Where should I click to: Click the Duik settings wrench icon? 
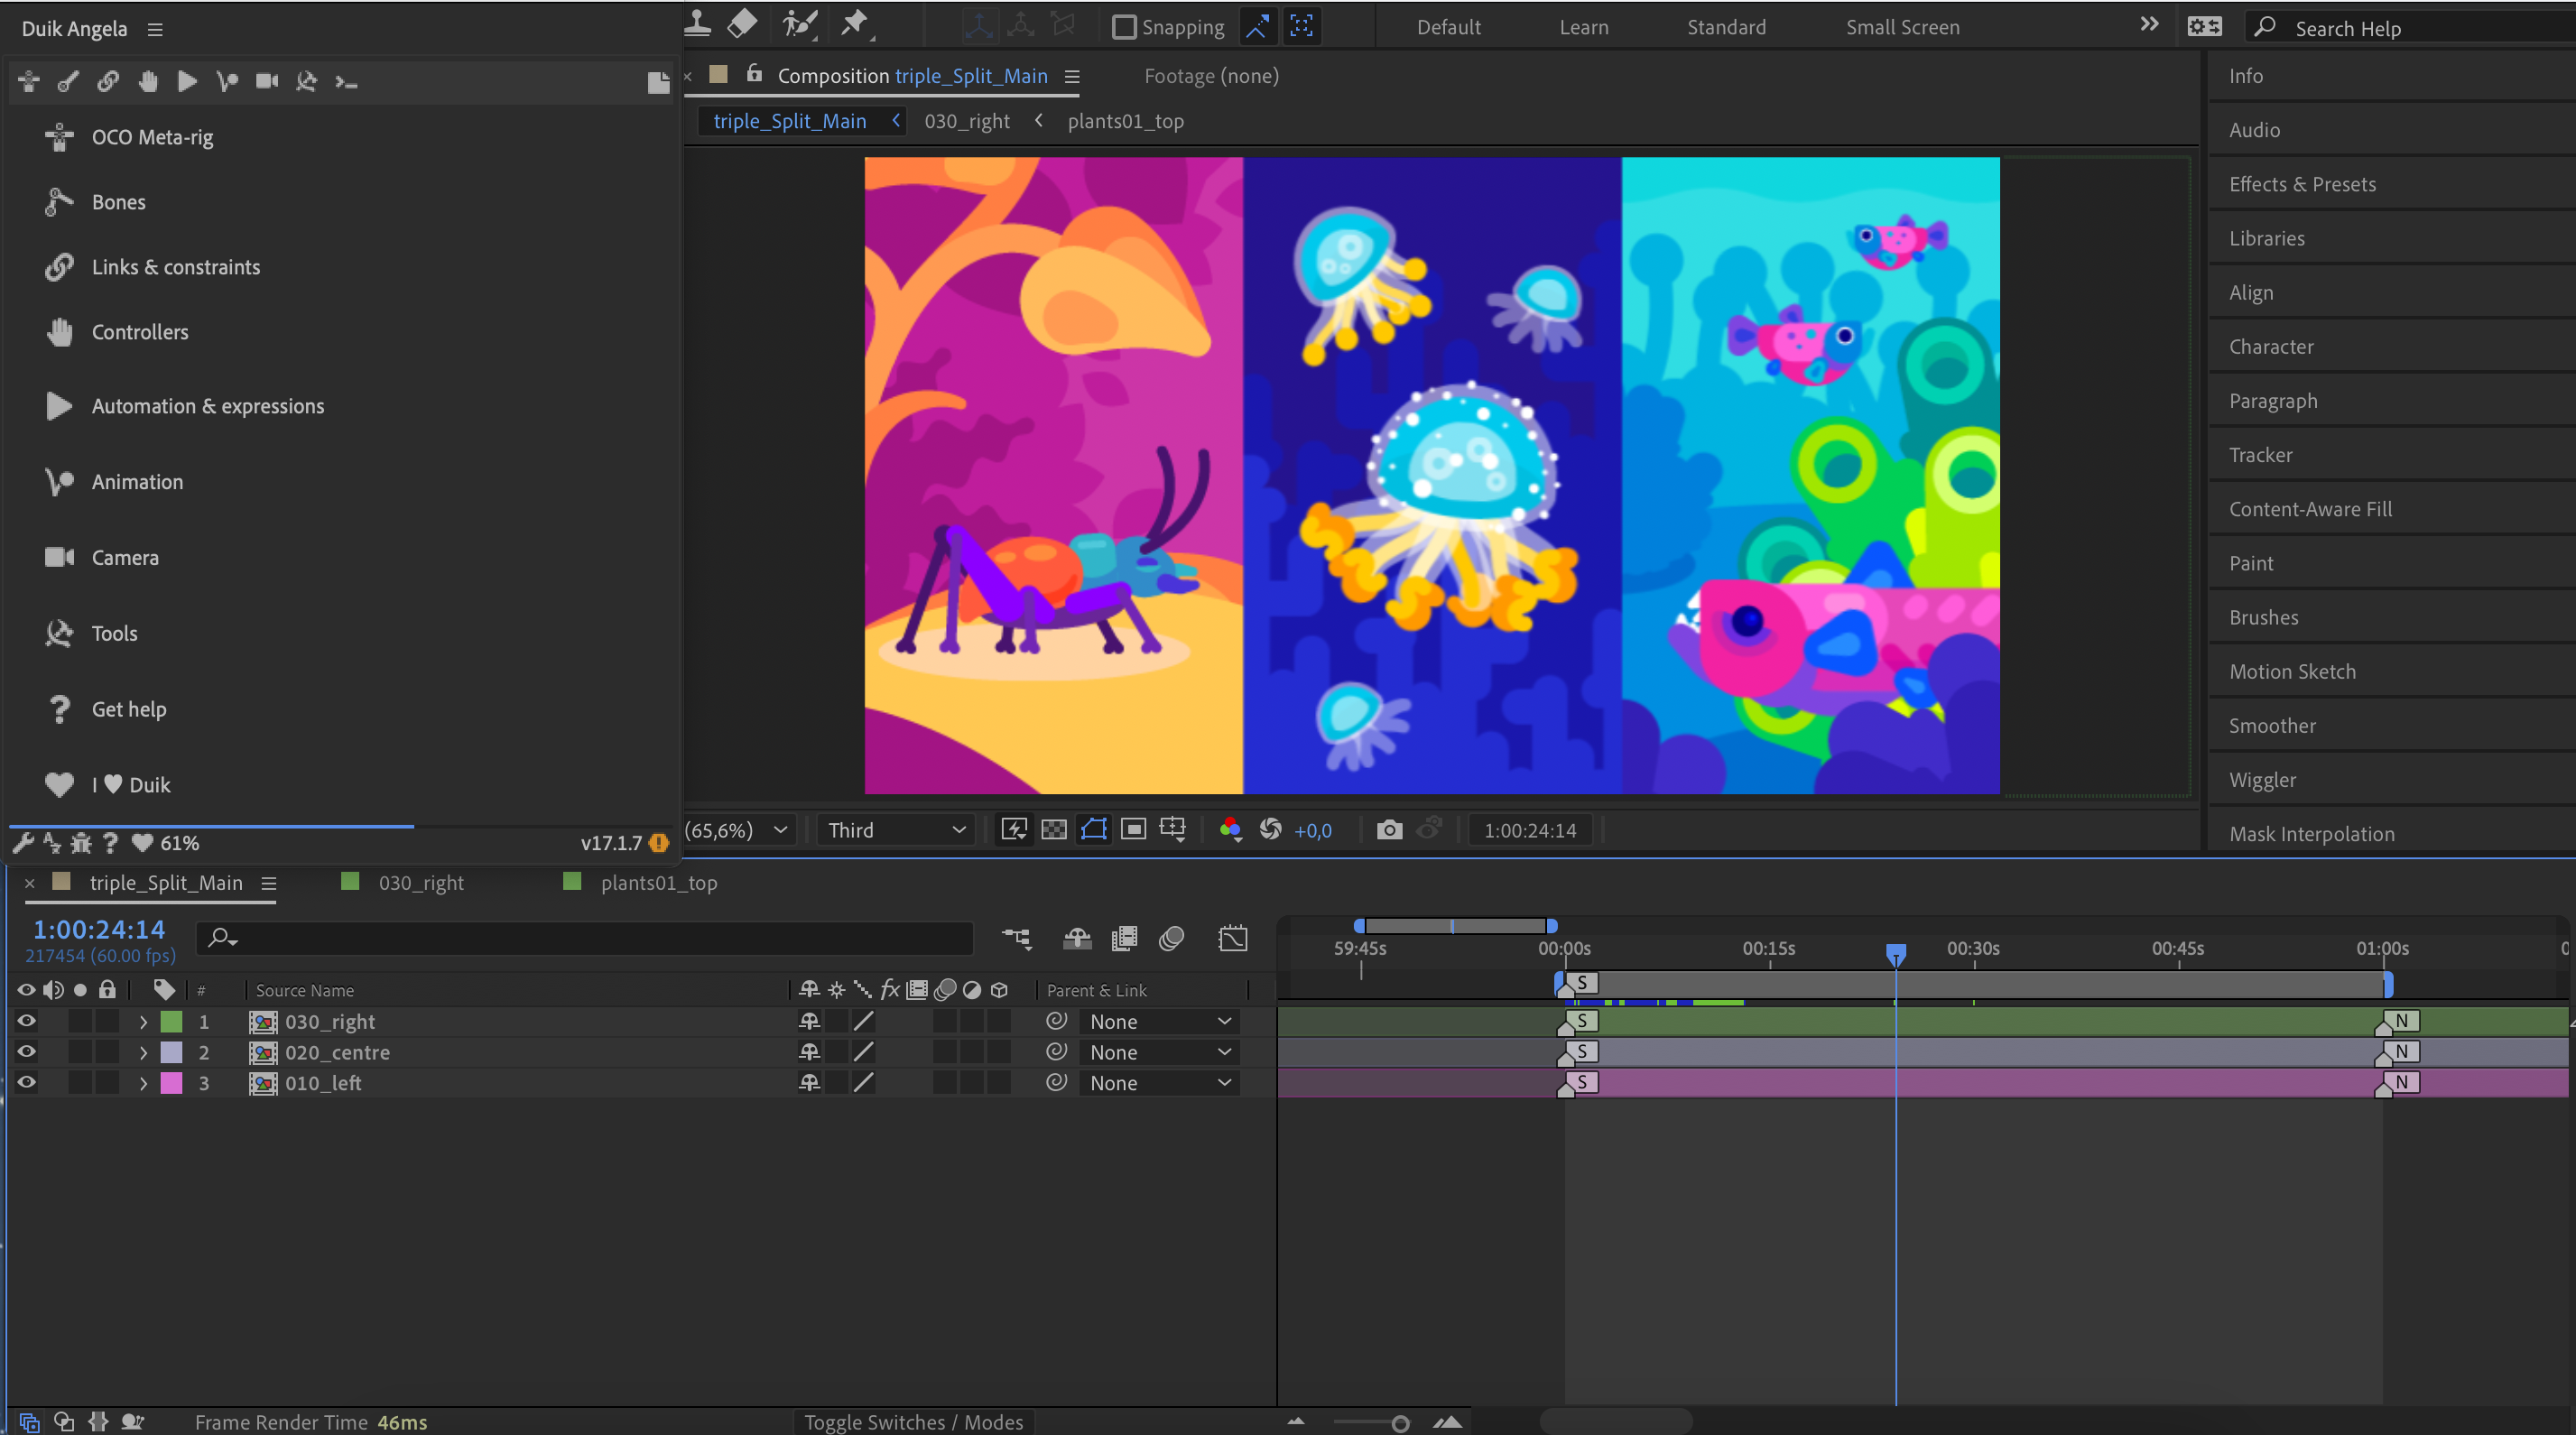click(22, 843)
